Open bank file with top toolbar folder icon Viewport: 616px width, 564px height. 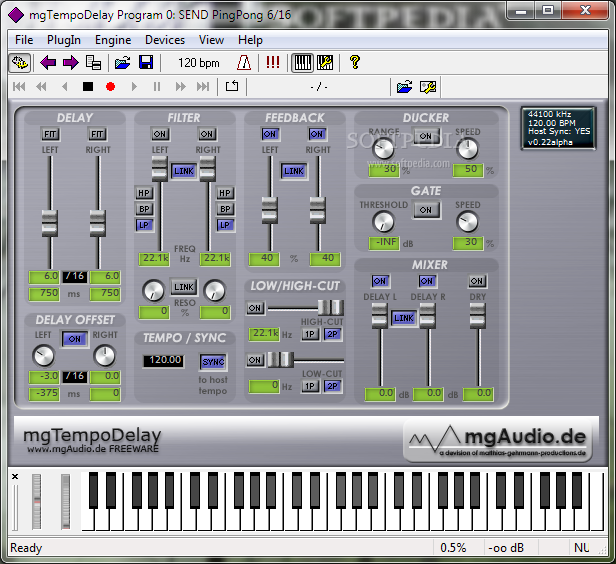123,63
